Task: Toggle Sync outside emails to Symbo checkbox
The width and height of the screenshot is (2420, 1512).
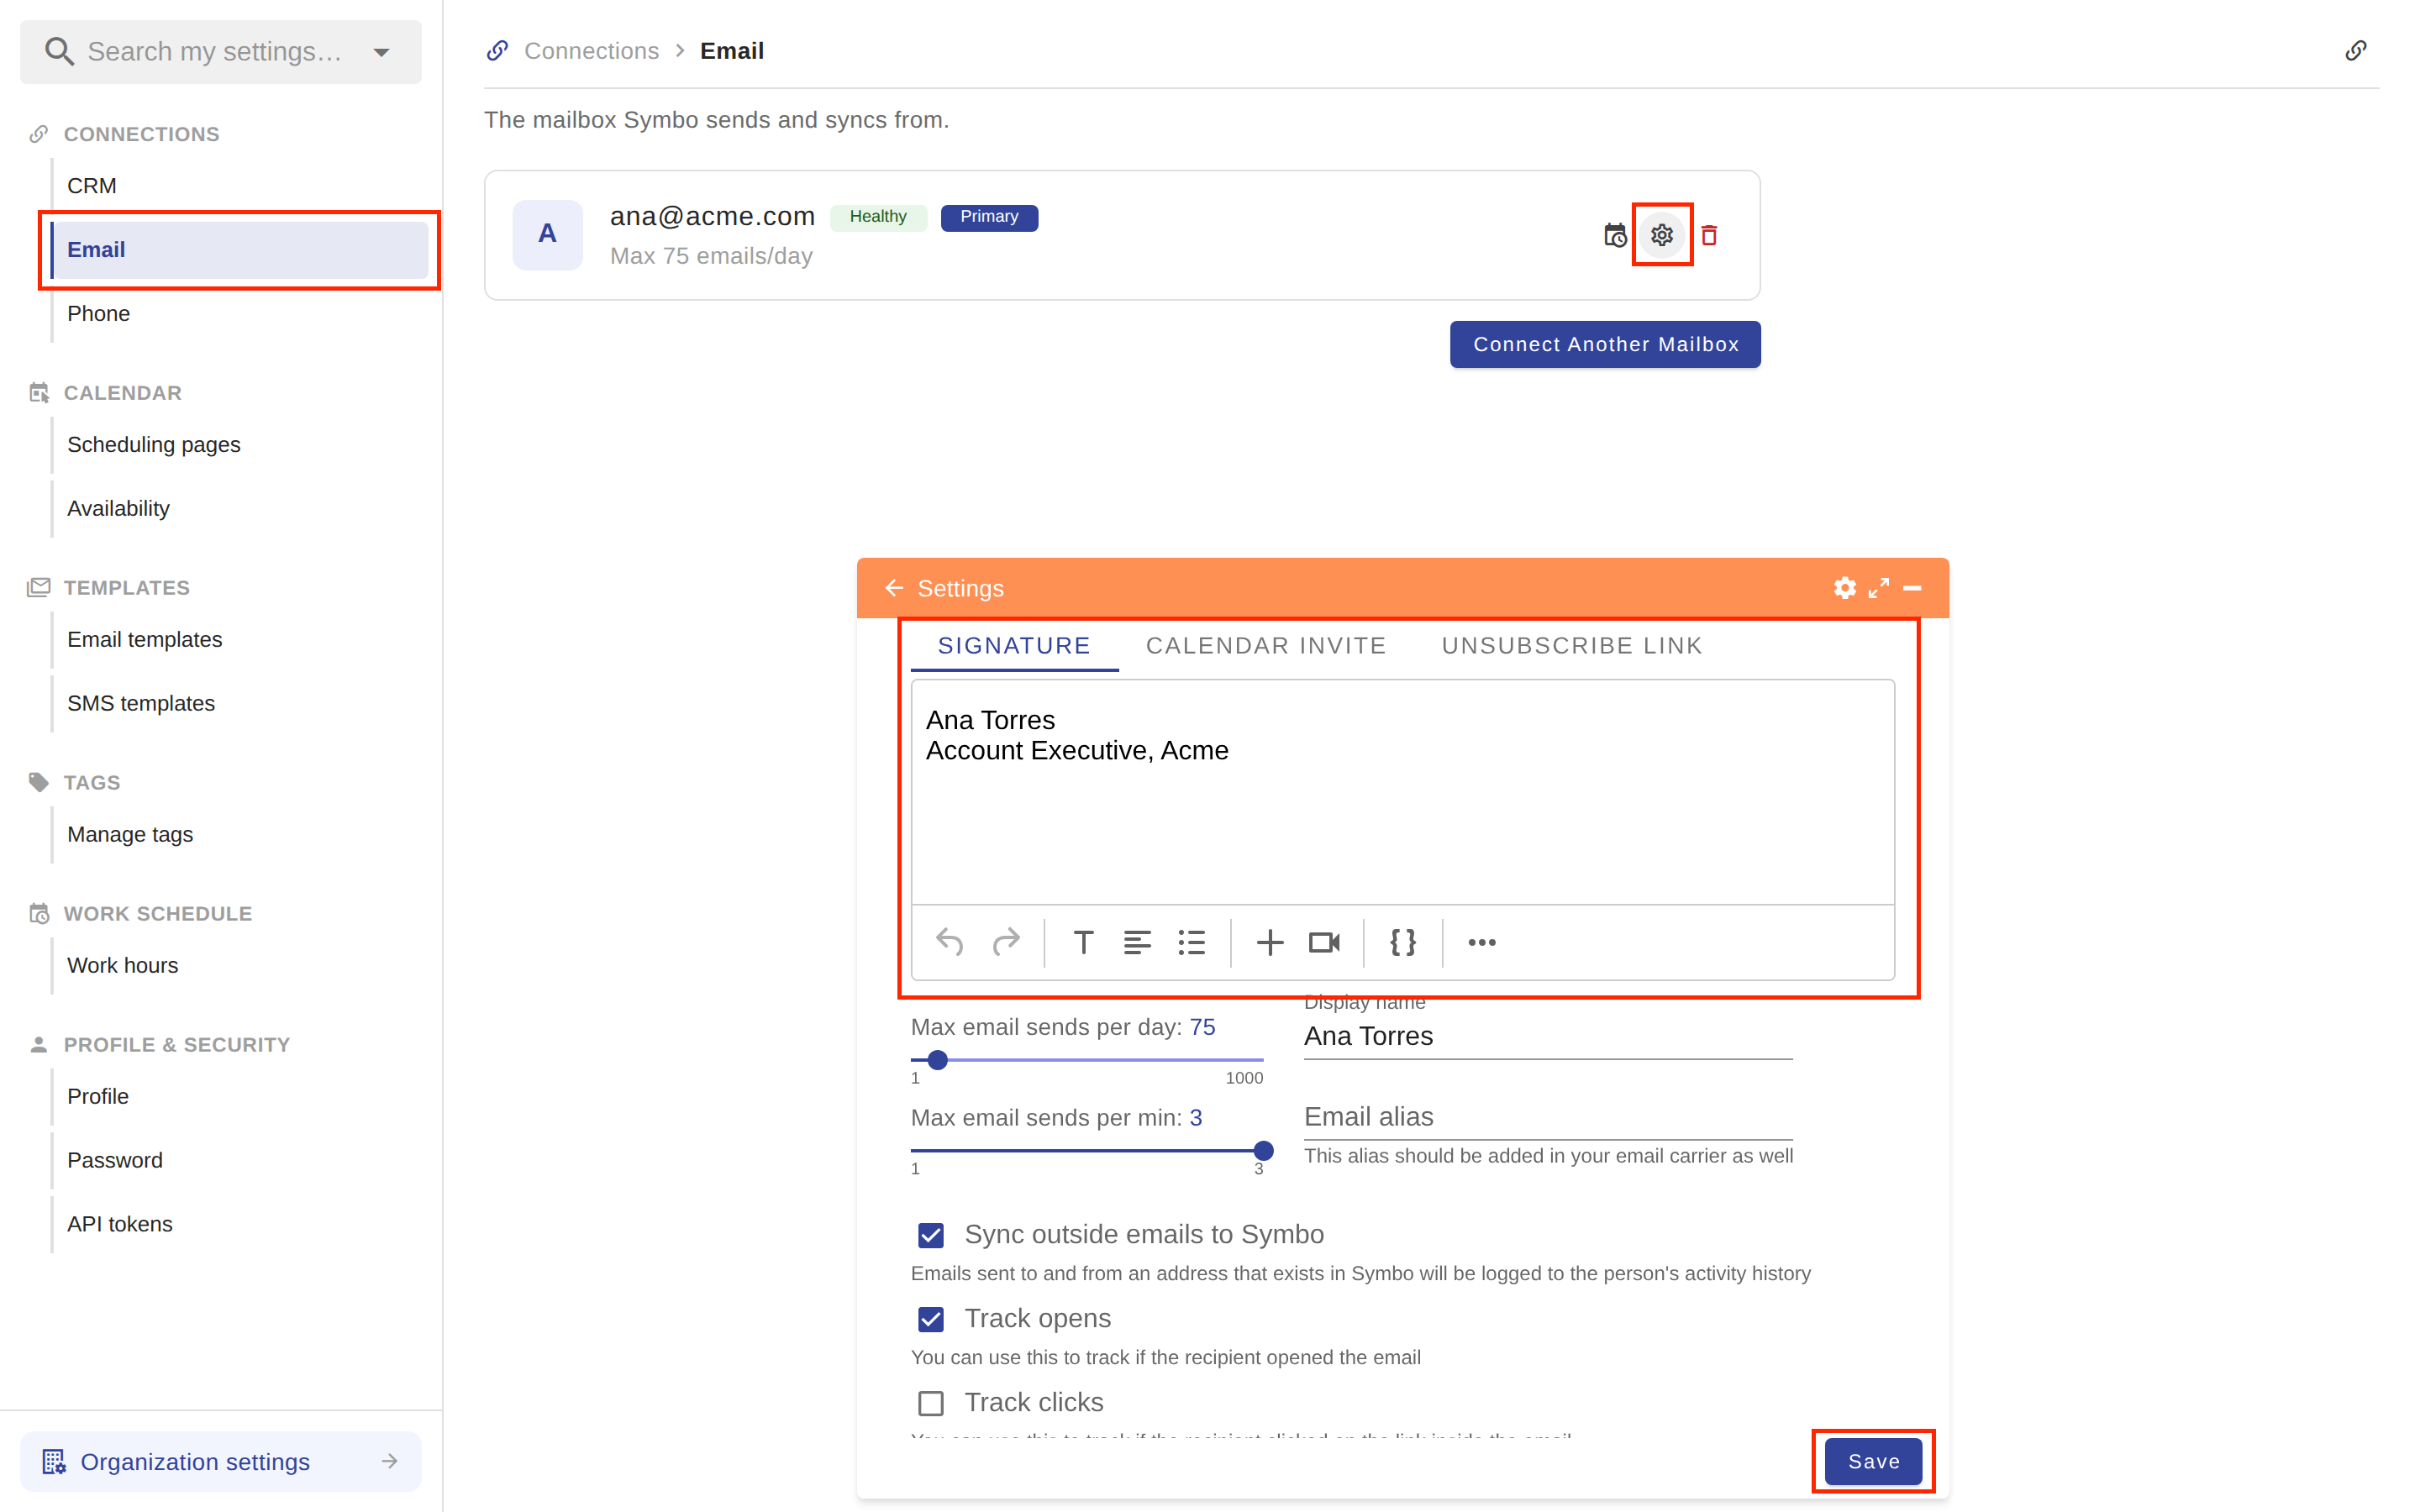Action: [930, 1235]
